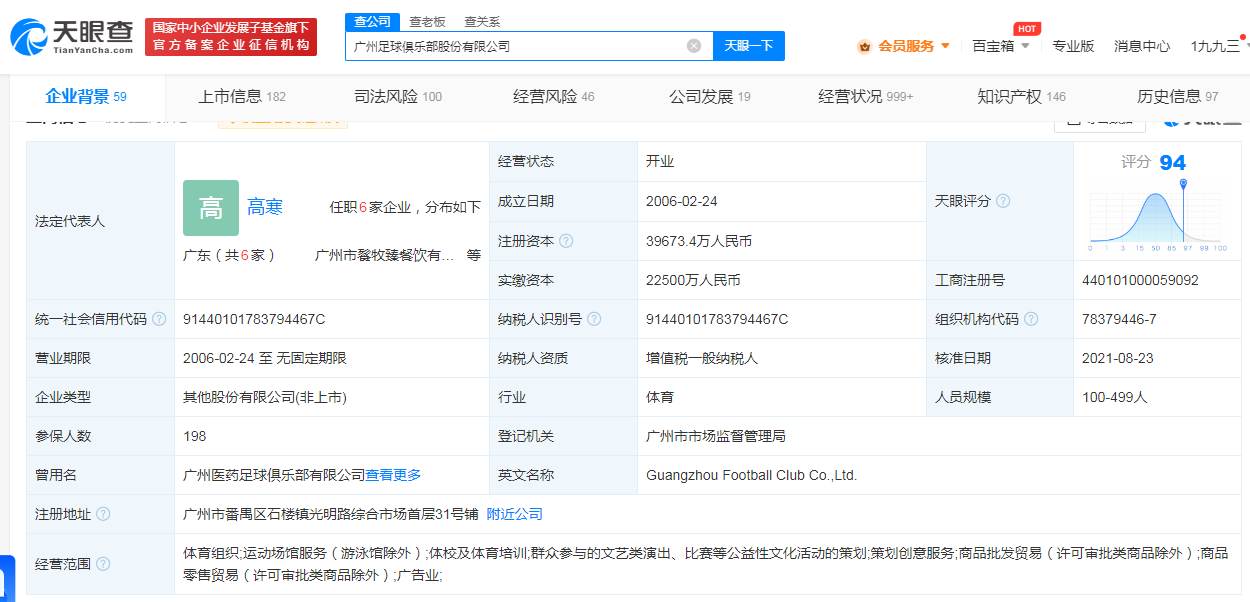The width and height of the screenshot is (1250, 602).
Task: Click company type 其他股份有限公司(非上市)
Action: point(265,397)
